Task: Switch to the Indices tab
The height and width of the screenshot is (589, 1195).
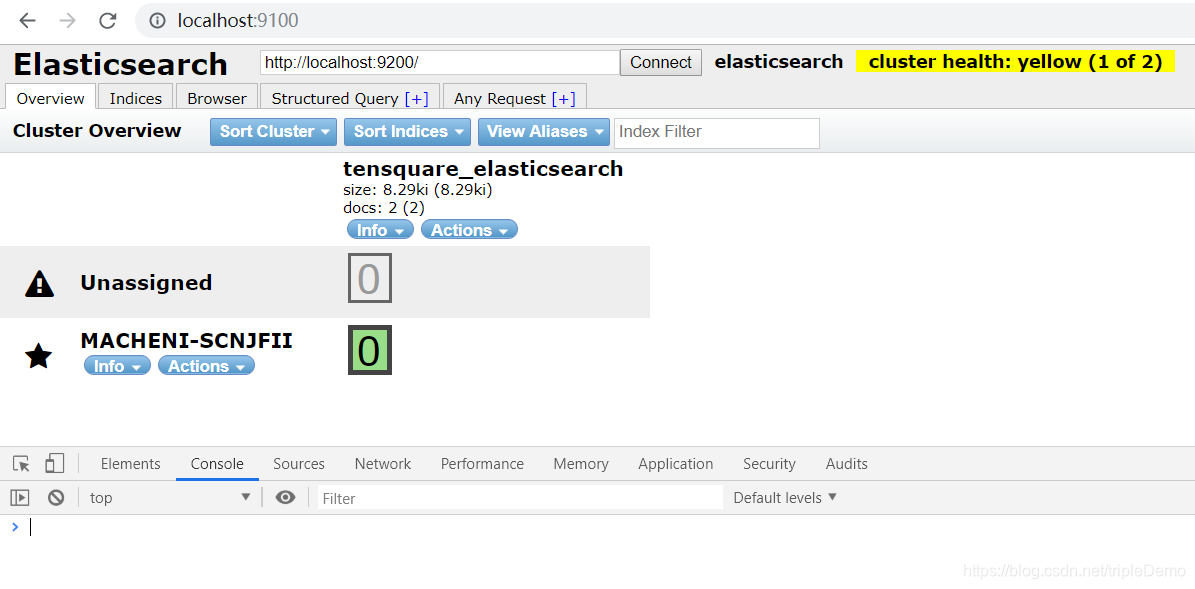Action: point(136,98)
